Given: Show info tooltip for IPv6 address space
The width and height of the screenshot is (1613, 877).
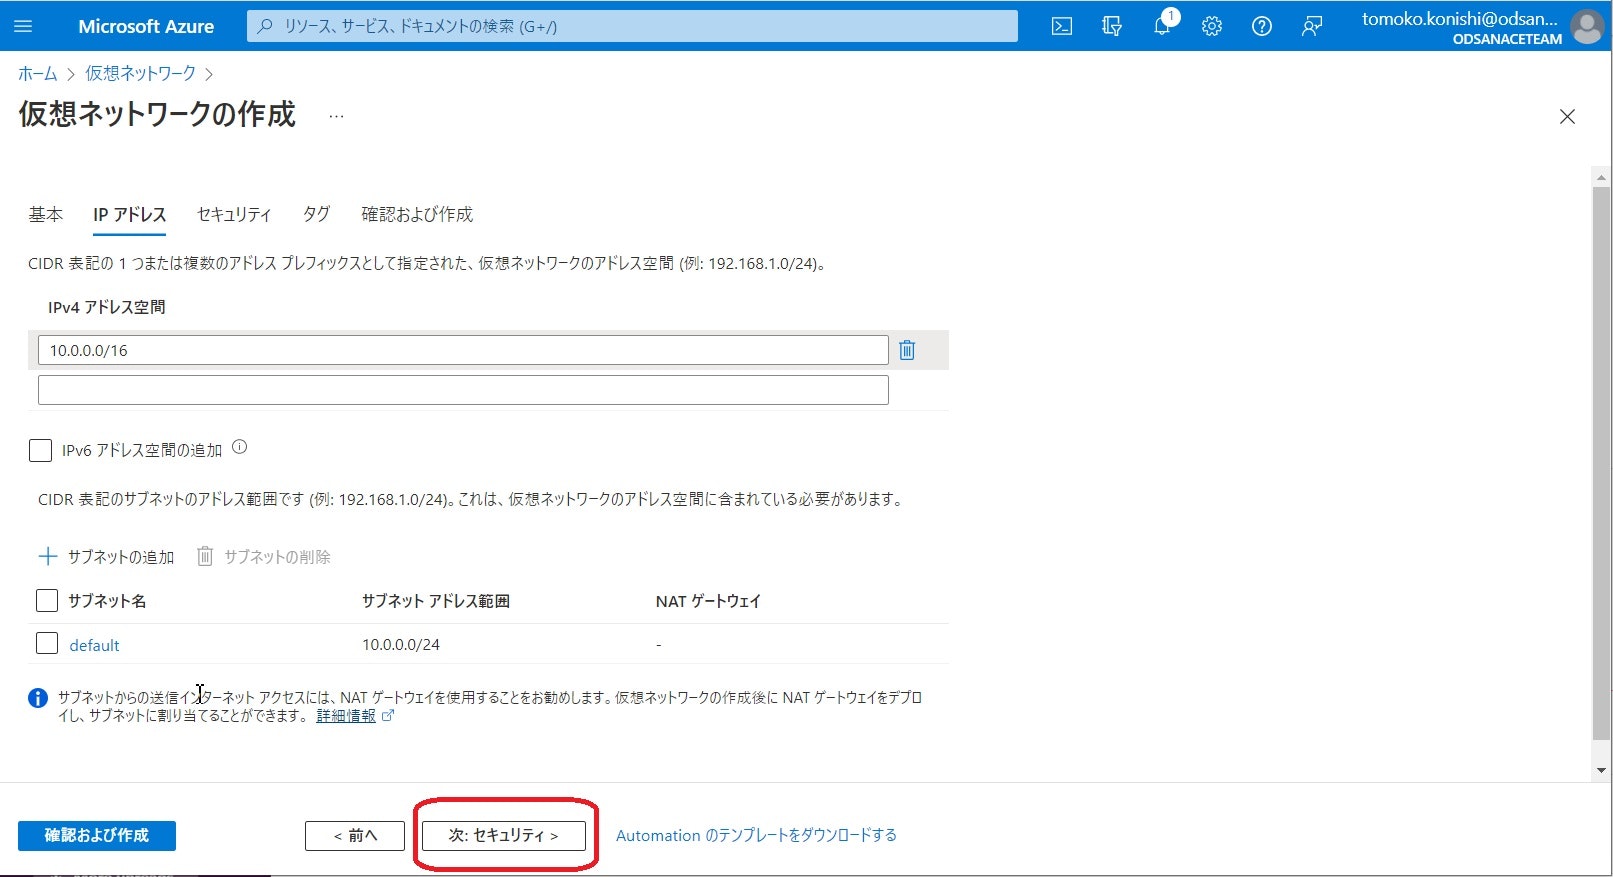Looking at the screenshot, I should pyautogui.click(x=240, y=448).
